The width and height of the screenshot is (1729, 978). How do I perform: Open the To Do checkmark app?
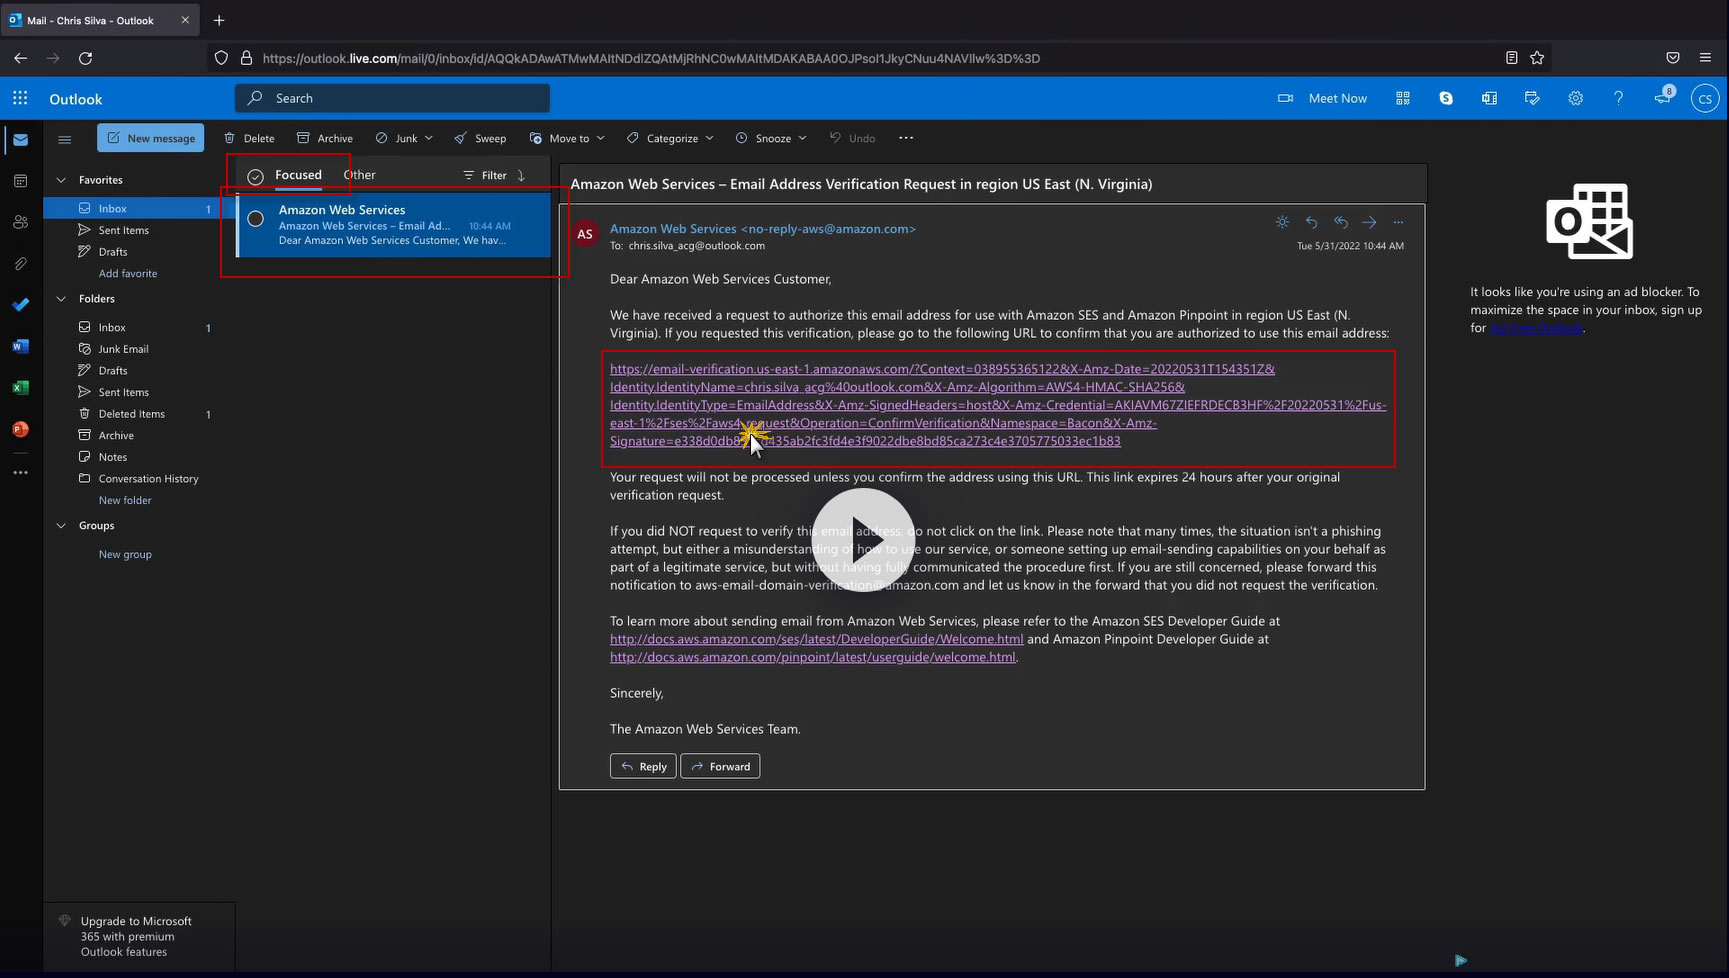click(x=20, y=304)
